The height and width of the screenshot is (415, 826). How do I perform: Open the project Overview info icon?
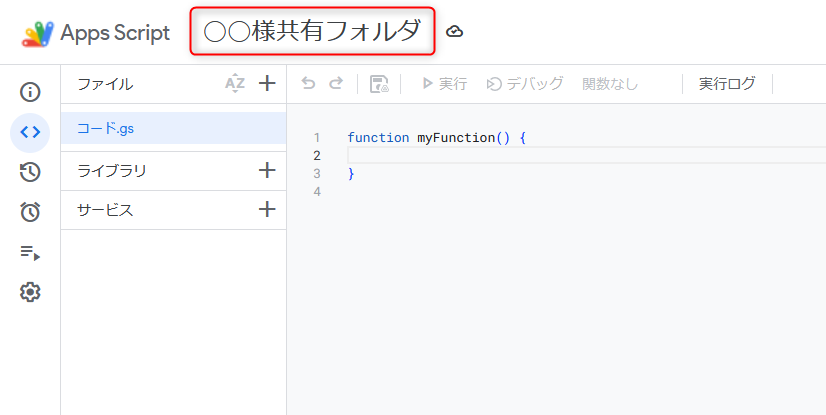coord(30,93)
